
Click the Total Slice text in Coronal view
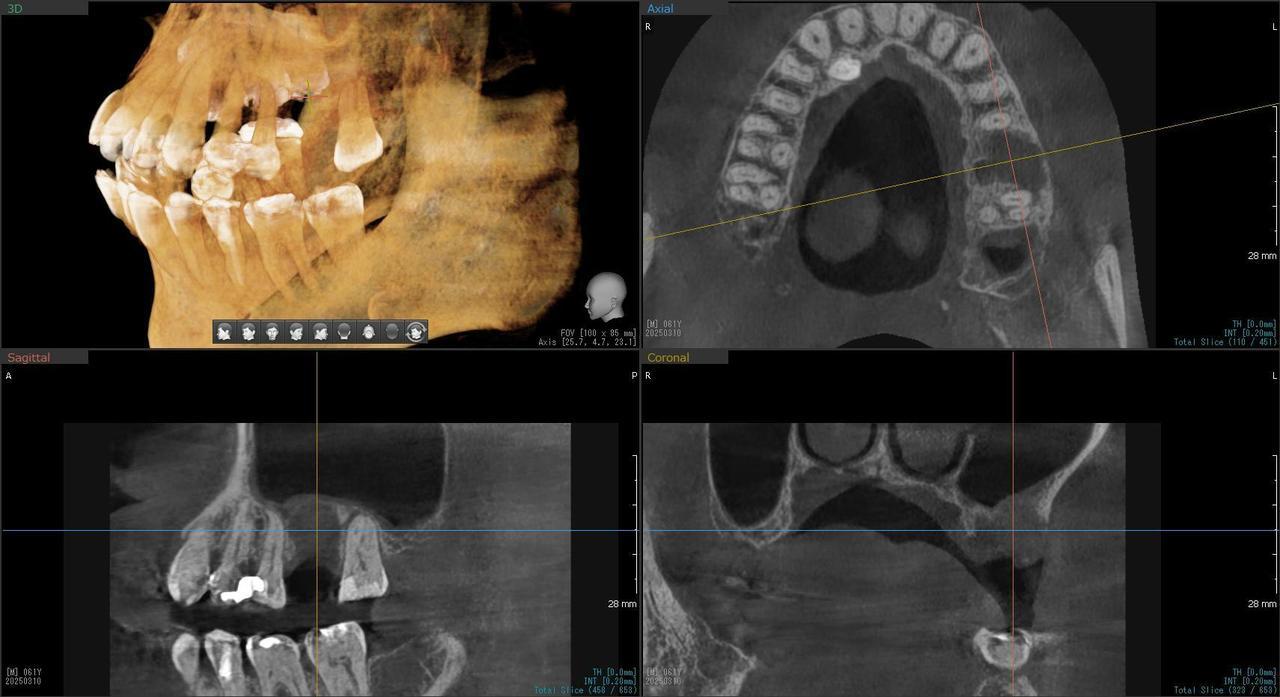click(1225, 690)
